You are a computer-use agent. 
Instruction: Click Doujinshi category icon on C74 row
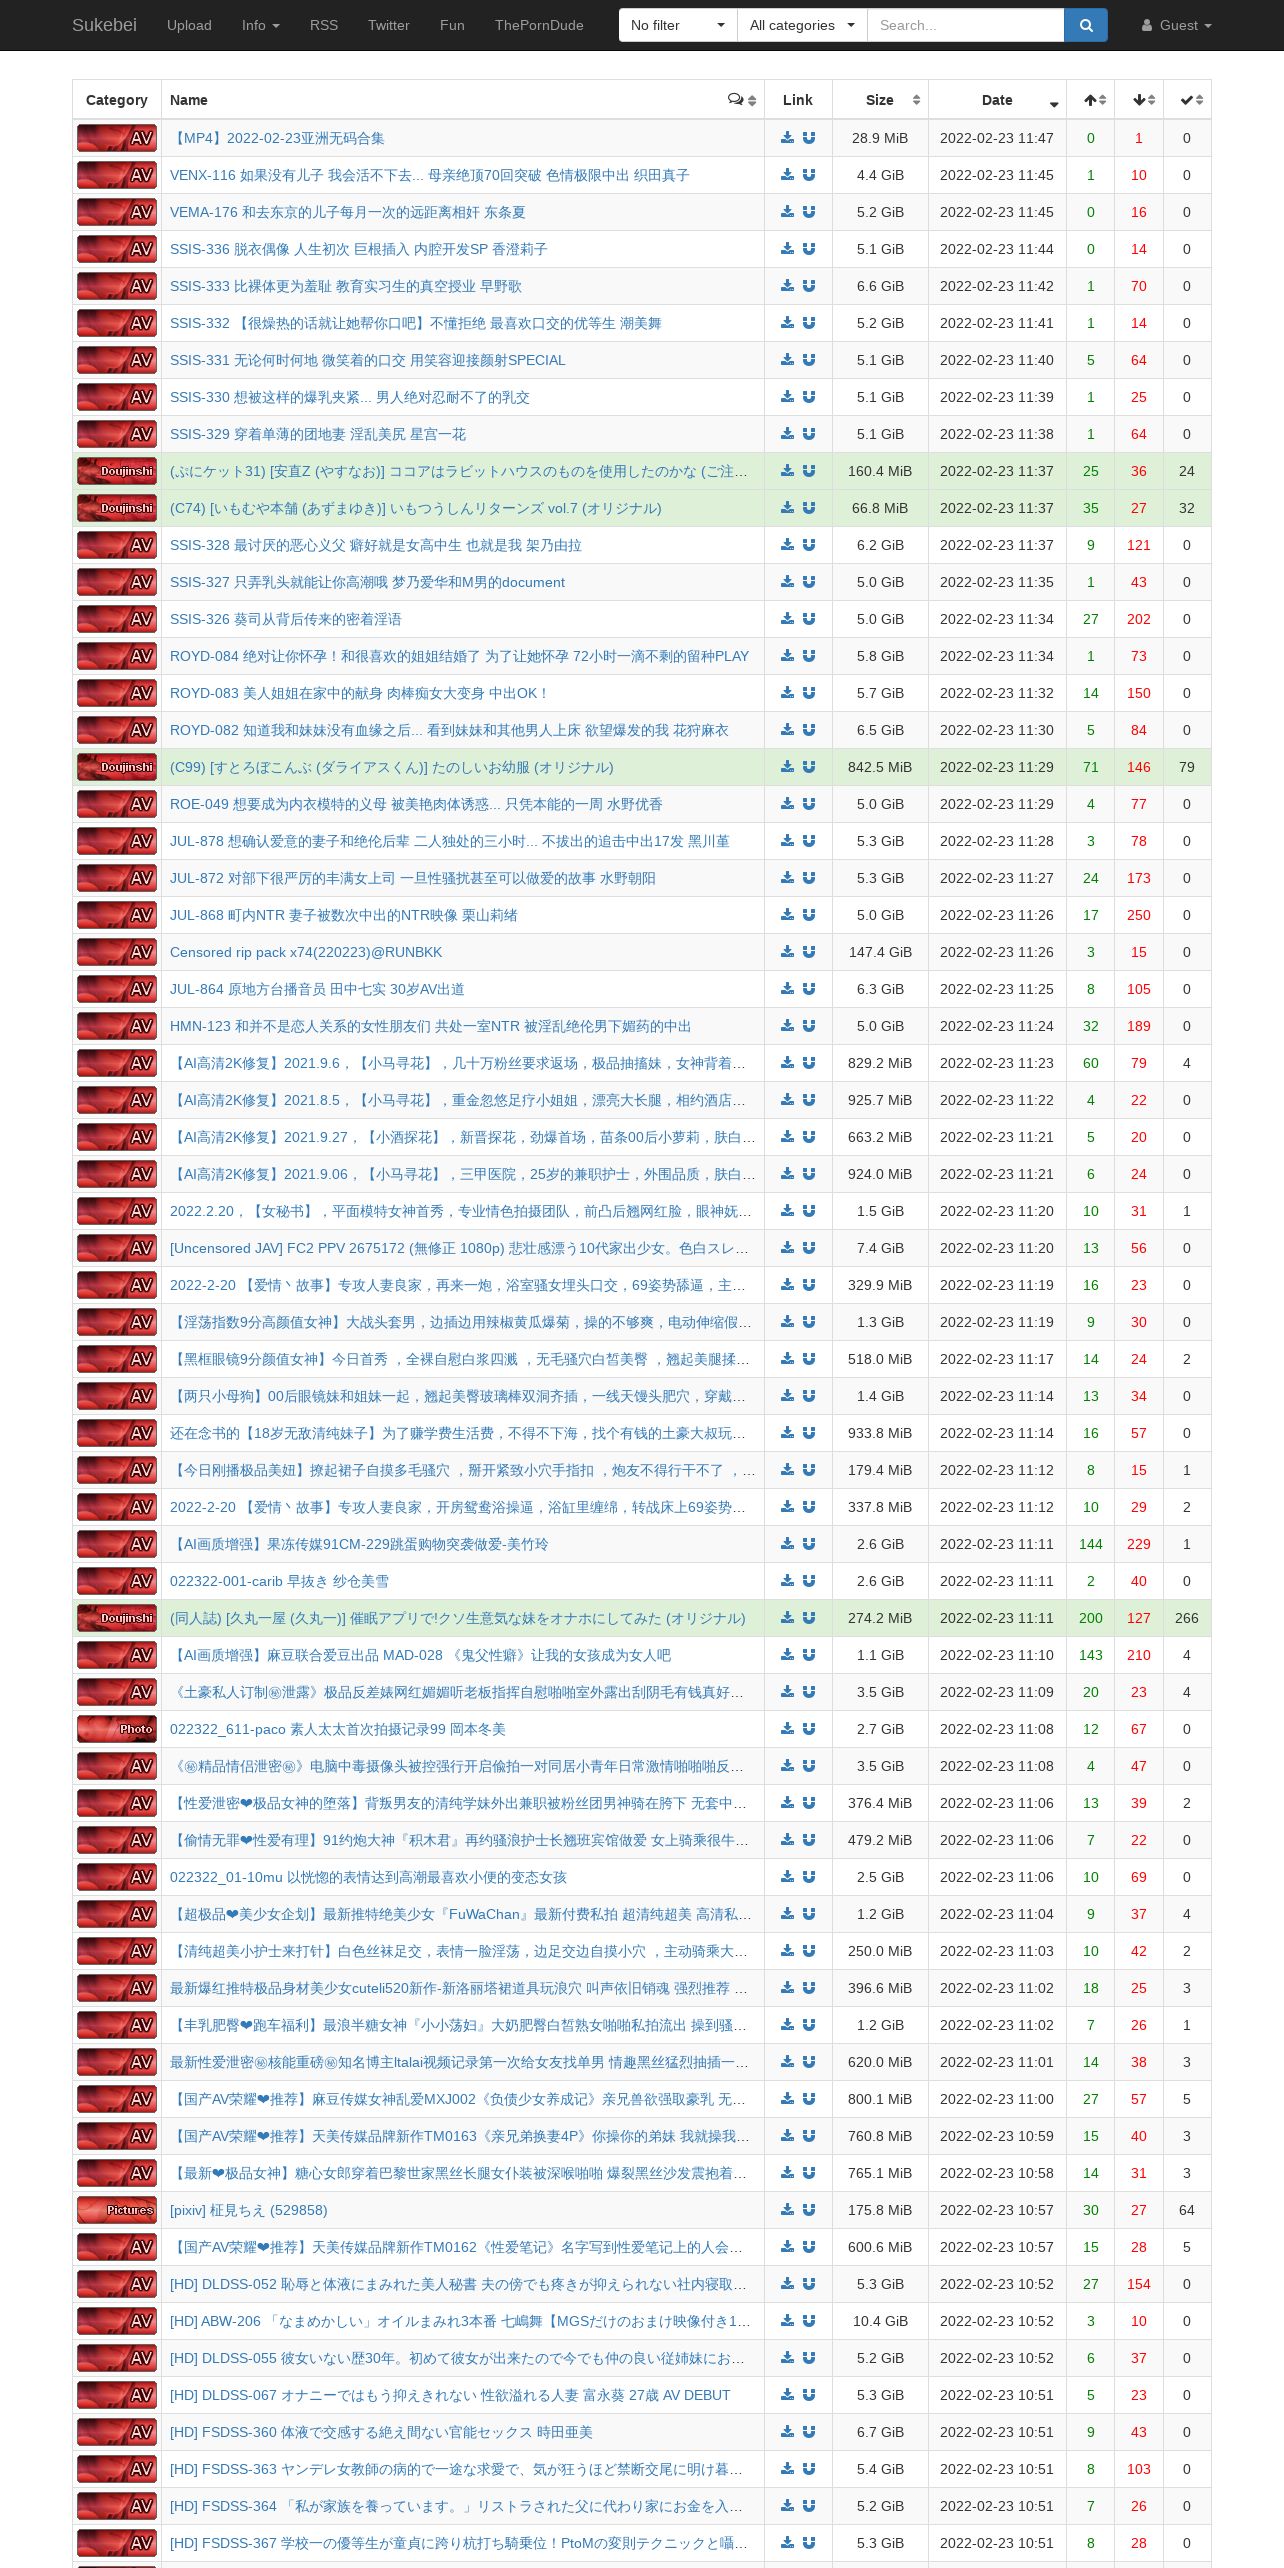tap(117, 508)
